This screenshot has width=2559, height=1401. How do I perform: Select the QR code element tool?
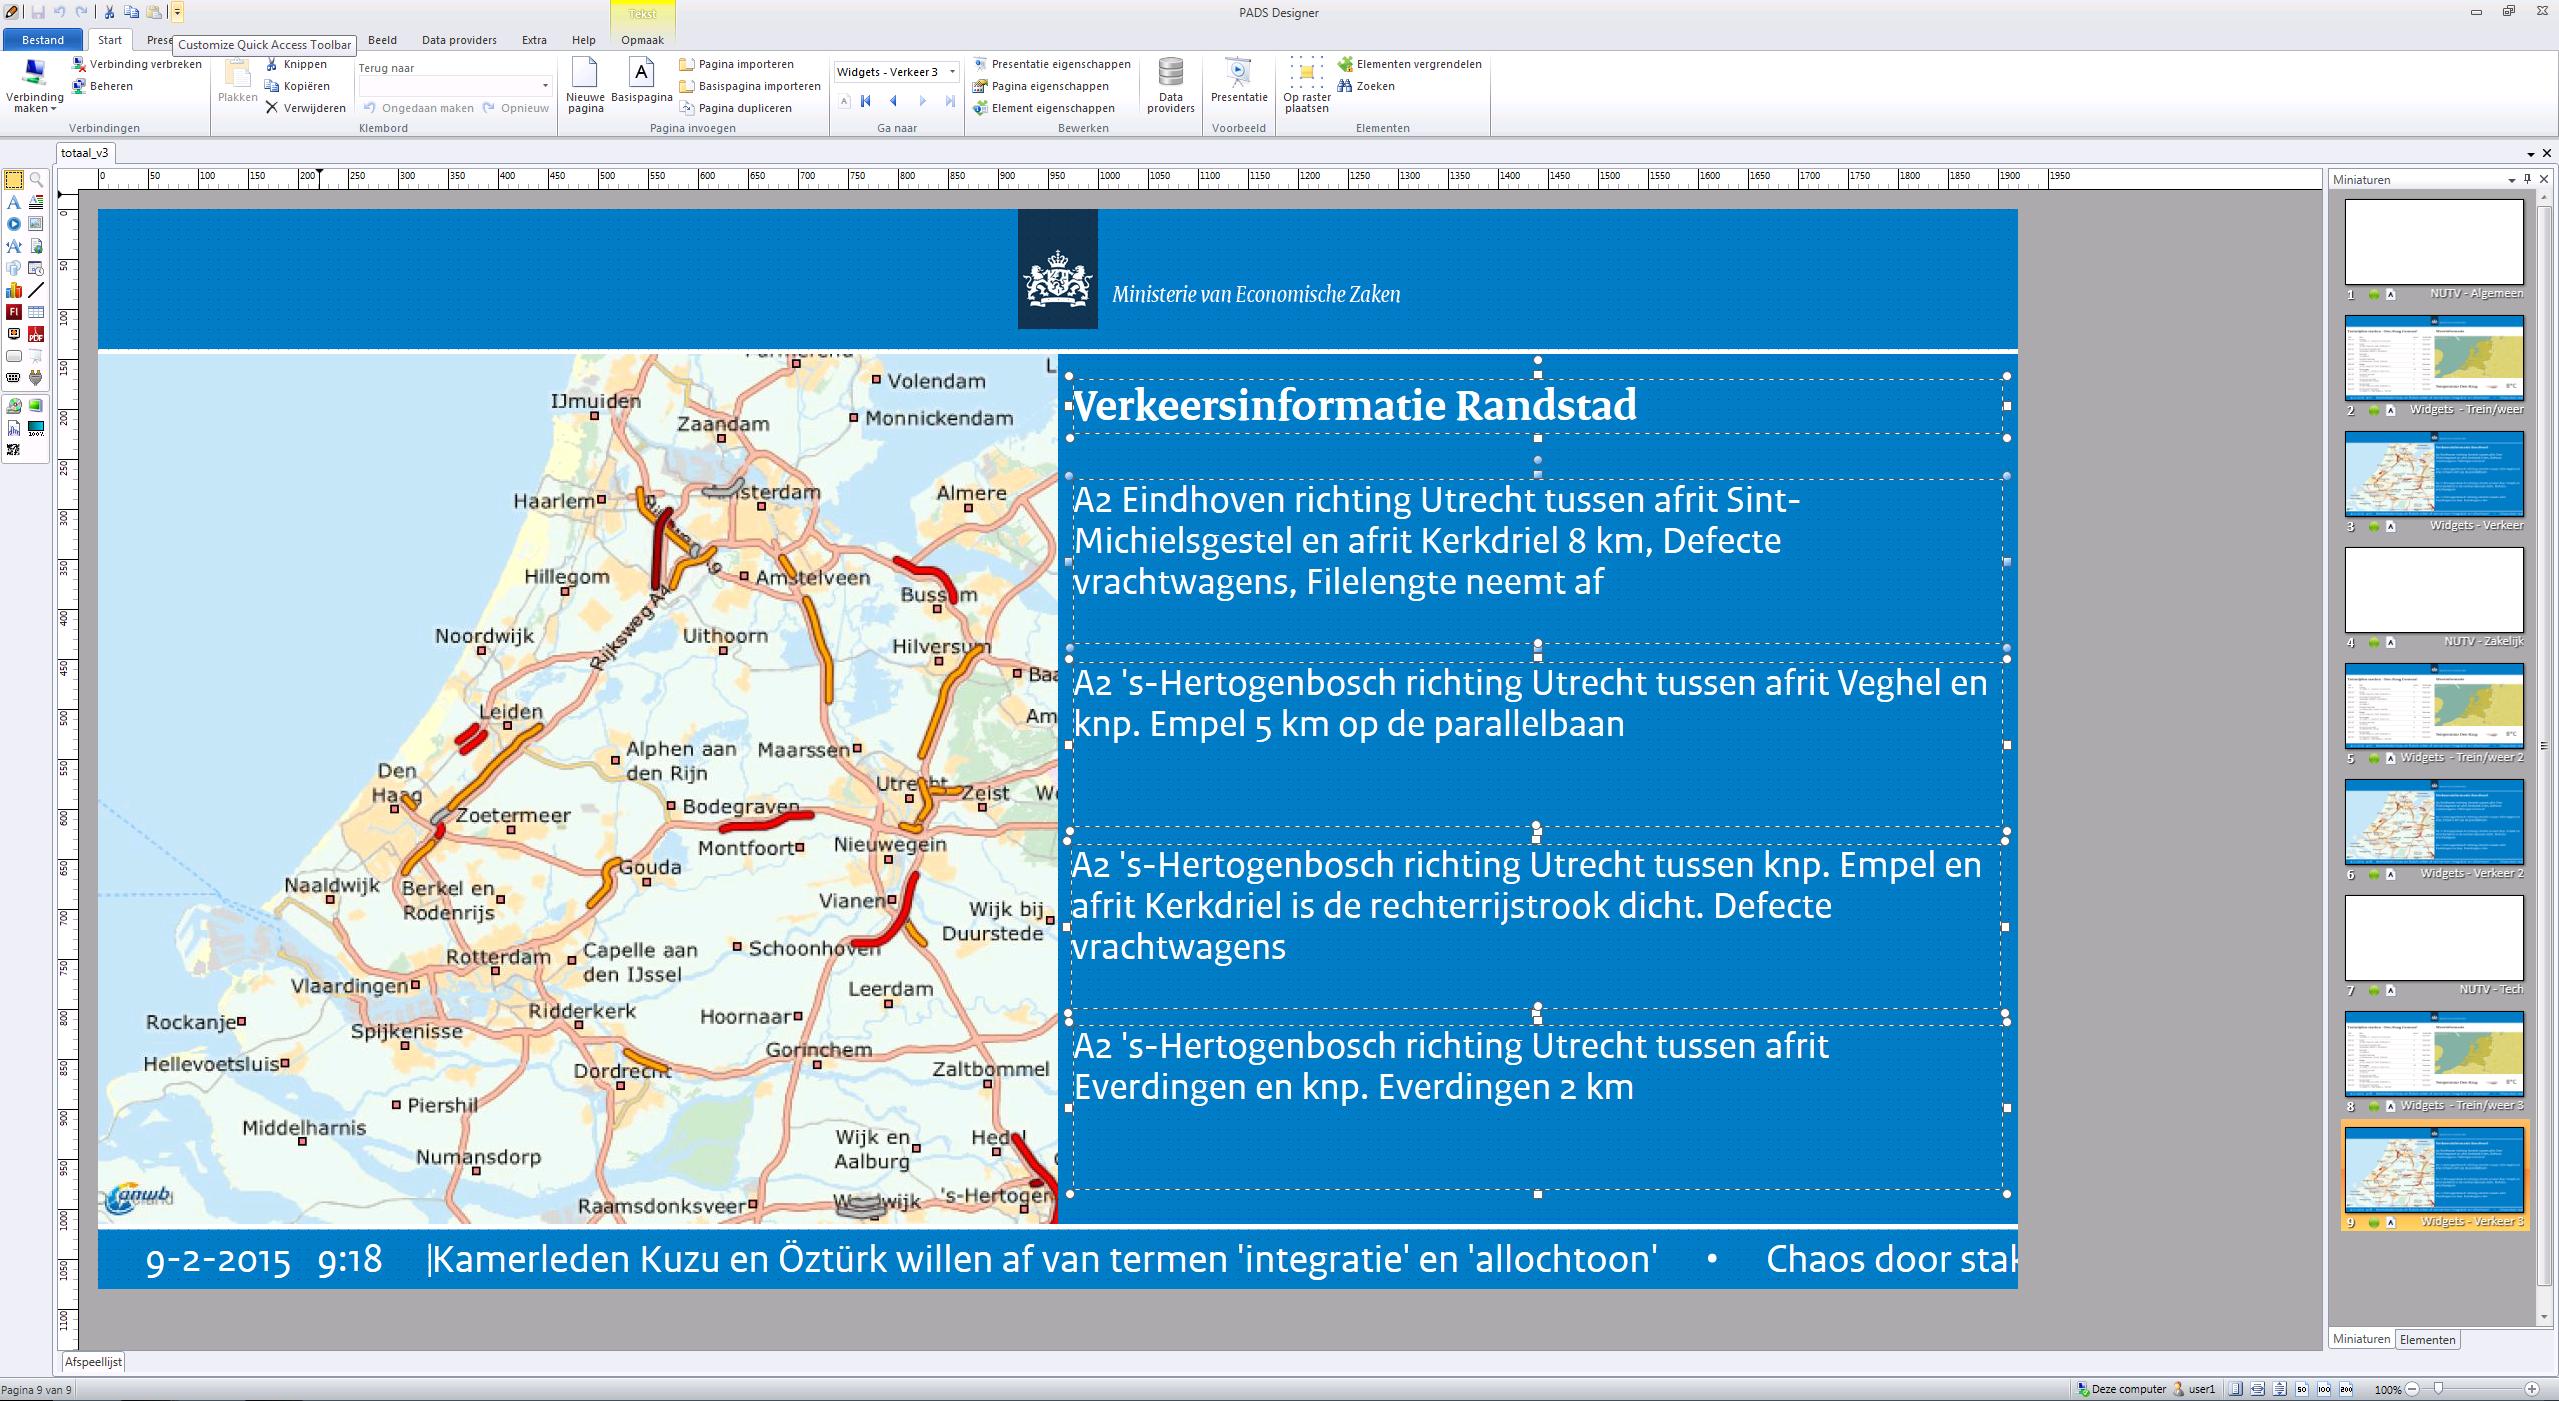point(14,450)
